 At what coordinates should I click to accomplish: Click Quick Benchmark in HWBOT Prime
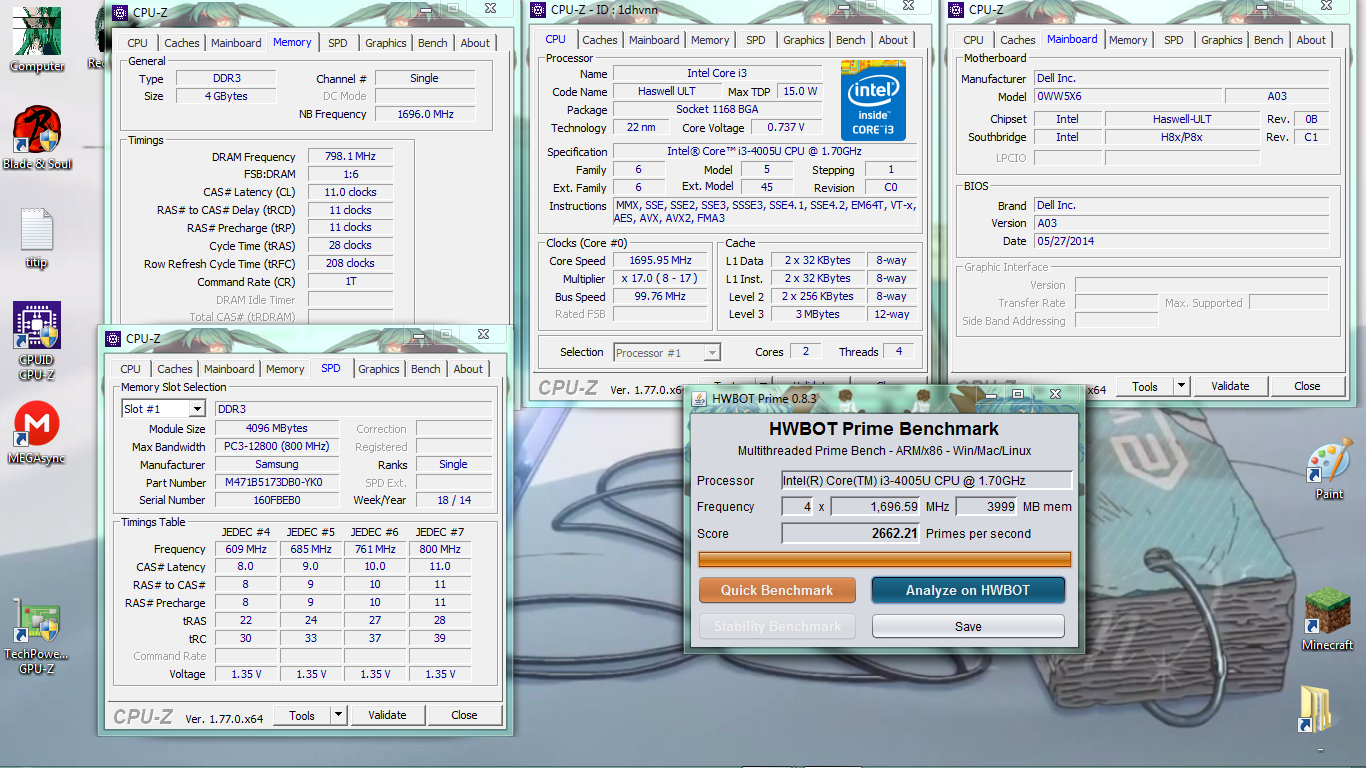coord(777,590)
